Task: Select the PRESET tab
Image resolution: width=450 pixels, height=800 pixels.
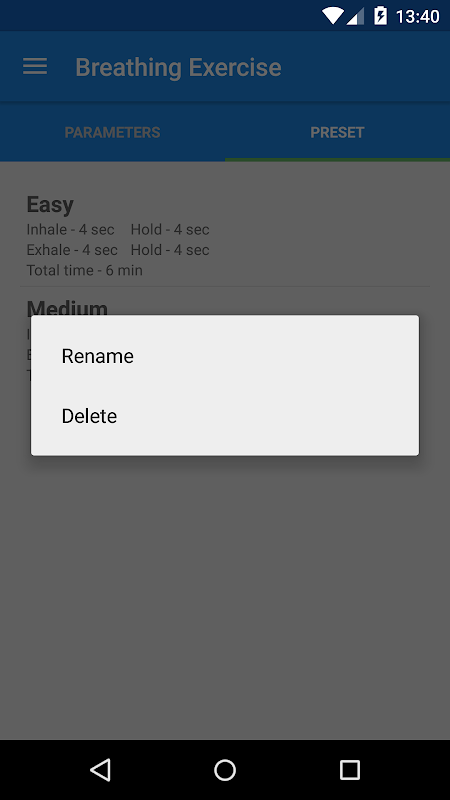Action: pyautogui.click(x=337, y=132)
